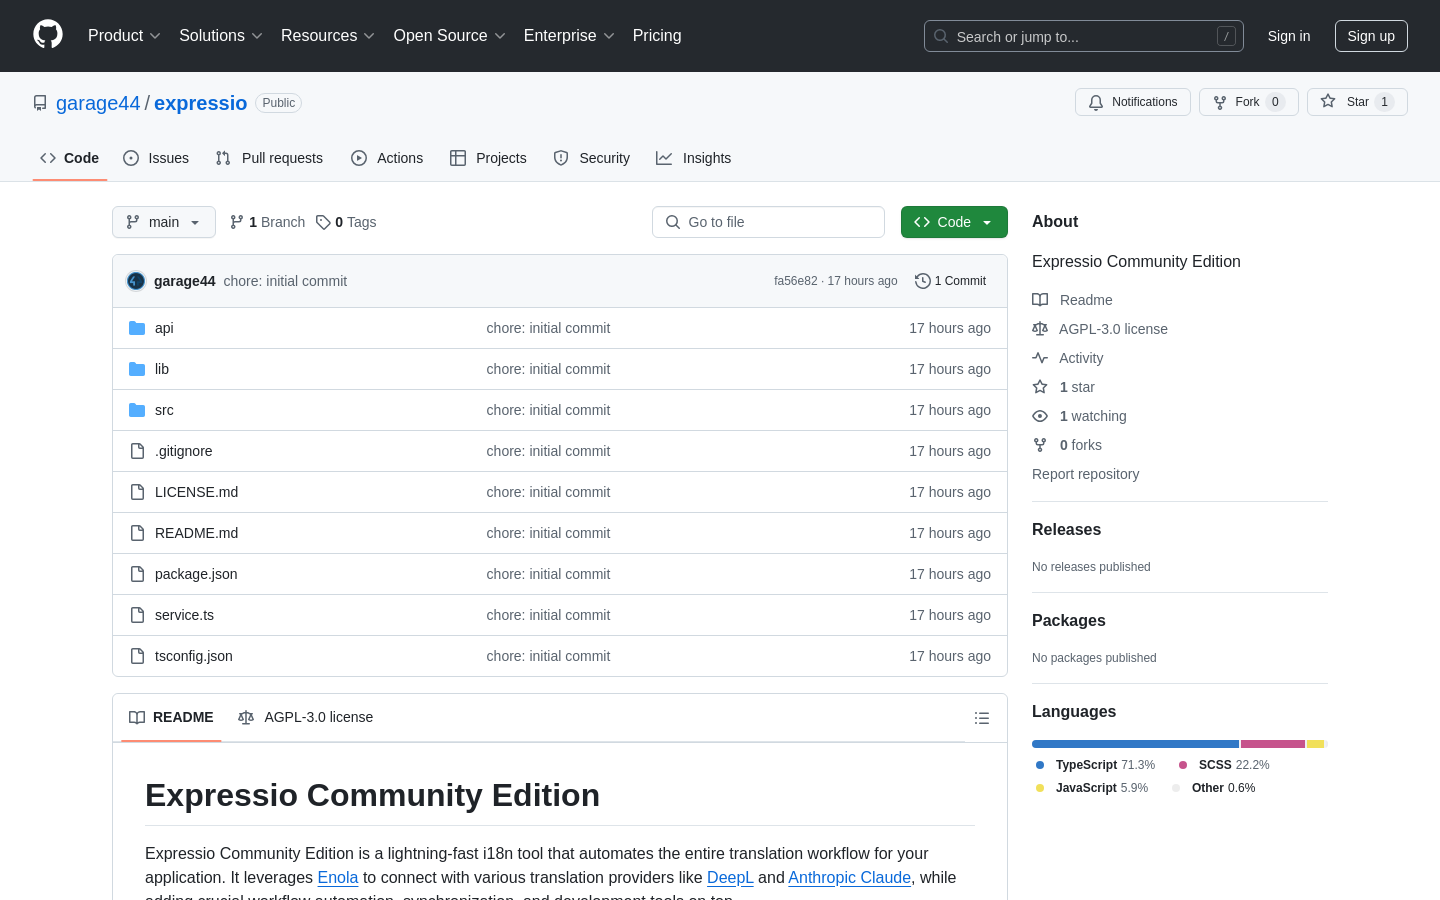Open the Enola link in README
Image resolution: width=1440 pixels, height=900 pixels.
point(338,877)
